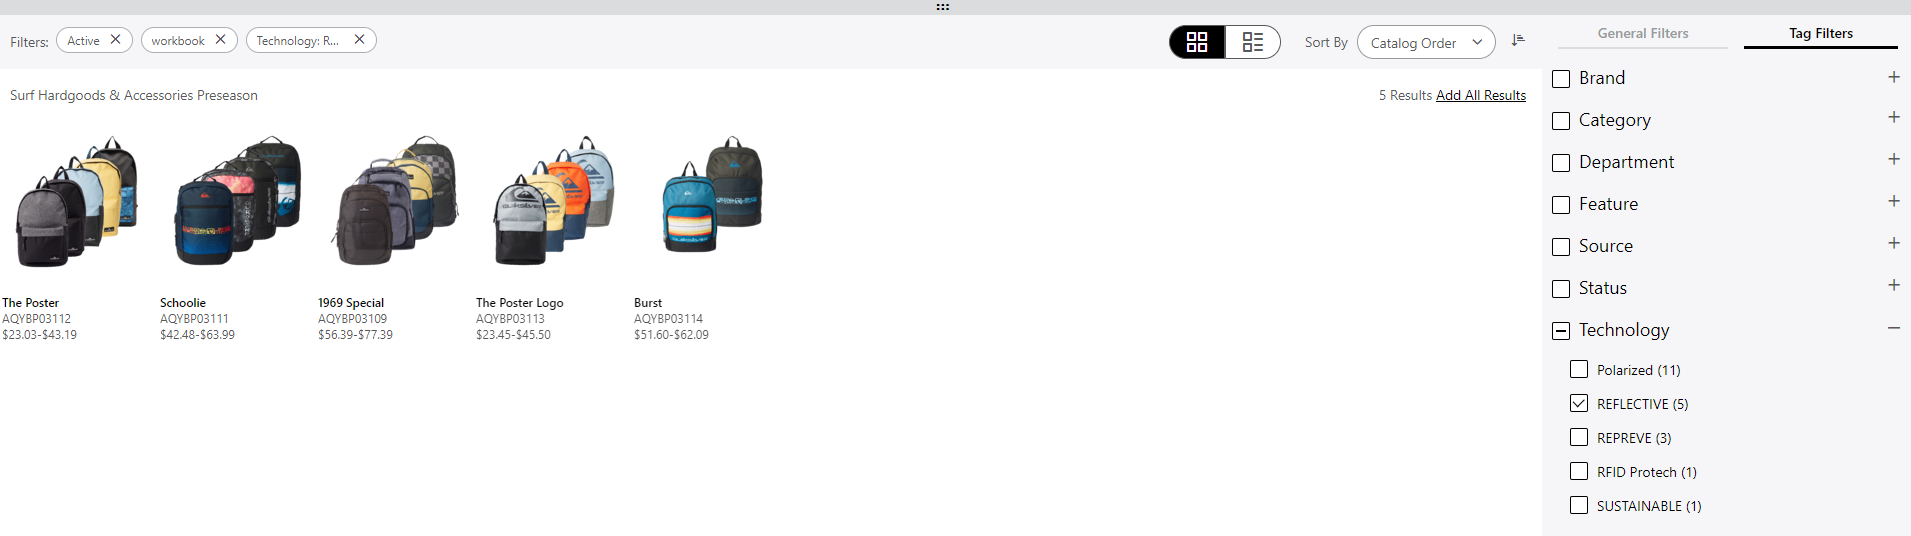Open the General Filters tab
The image size is (1911, 536).
1642,33
